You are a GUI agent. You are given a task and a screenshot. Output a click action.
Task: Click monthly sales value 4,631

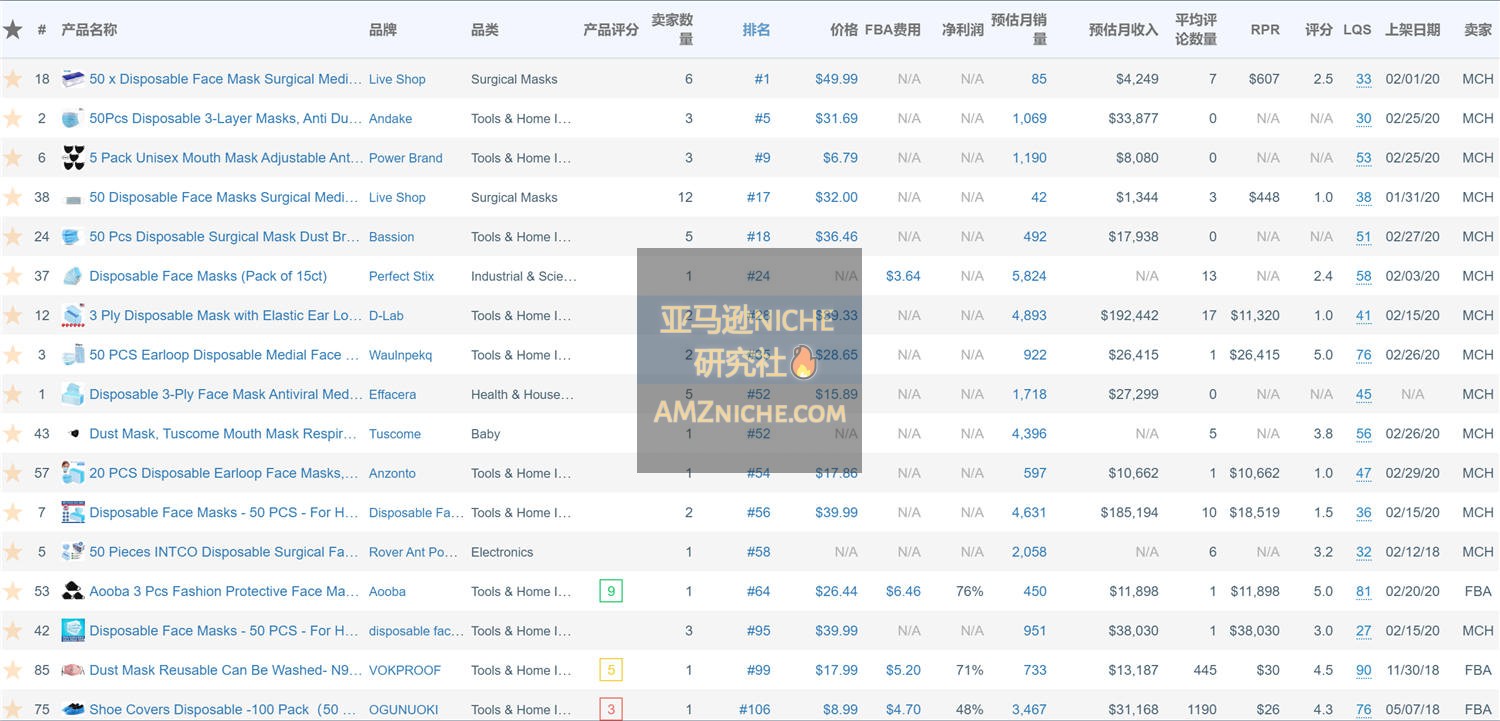coord(1029,512)
